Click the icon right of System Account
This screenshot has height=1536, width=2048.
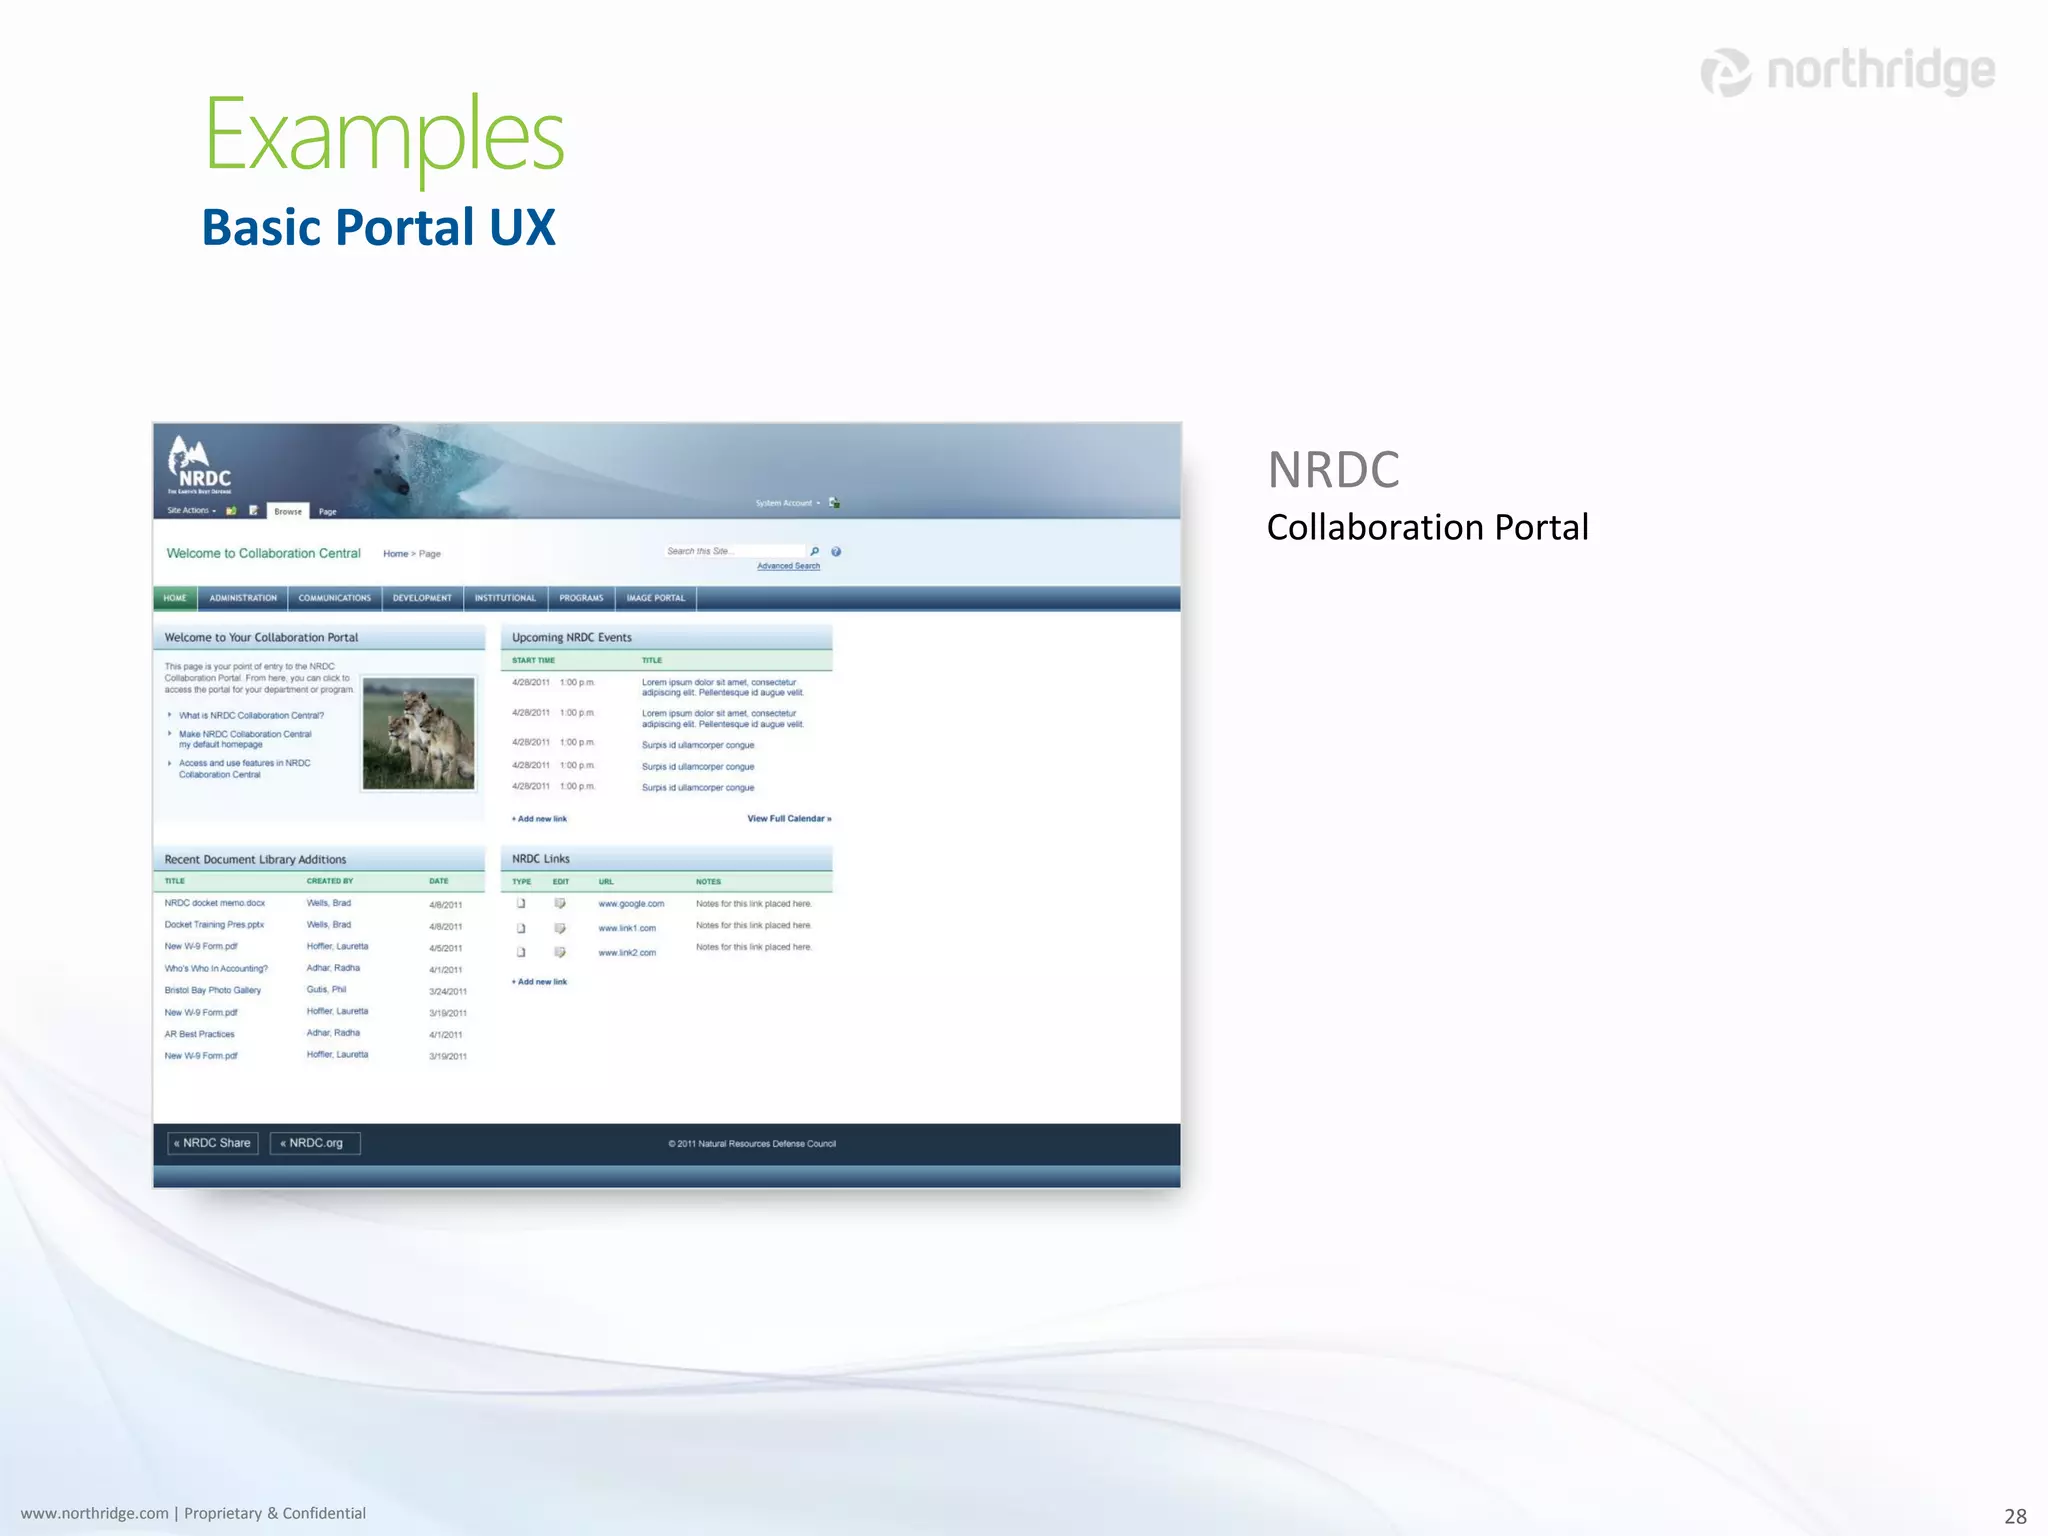834,503
